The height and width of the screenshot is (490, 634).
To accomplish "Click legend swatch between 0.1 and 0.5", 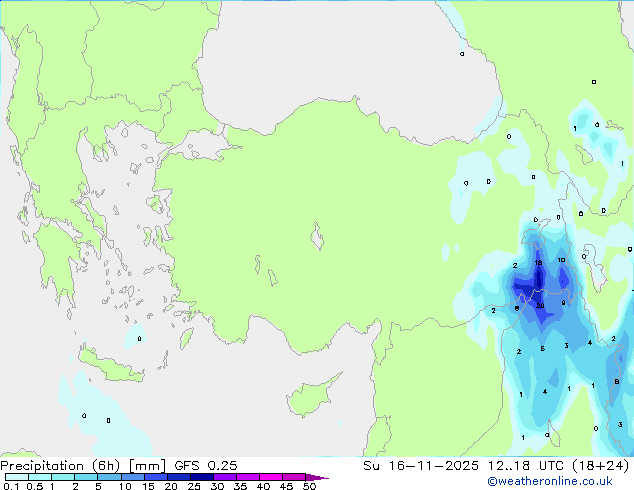I will pos(17,477).
